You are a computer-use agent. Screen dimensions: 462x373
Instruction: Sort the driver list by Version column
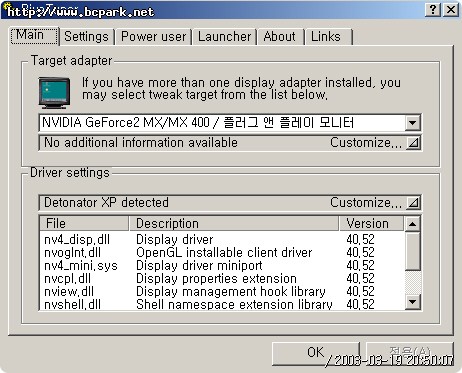(371, 223)
